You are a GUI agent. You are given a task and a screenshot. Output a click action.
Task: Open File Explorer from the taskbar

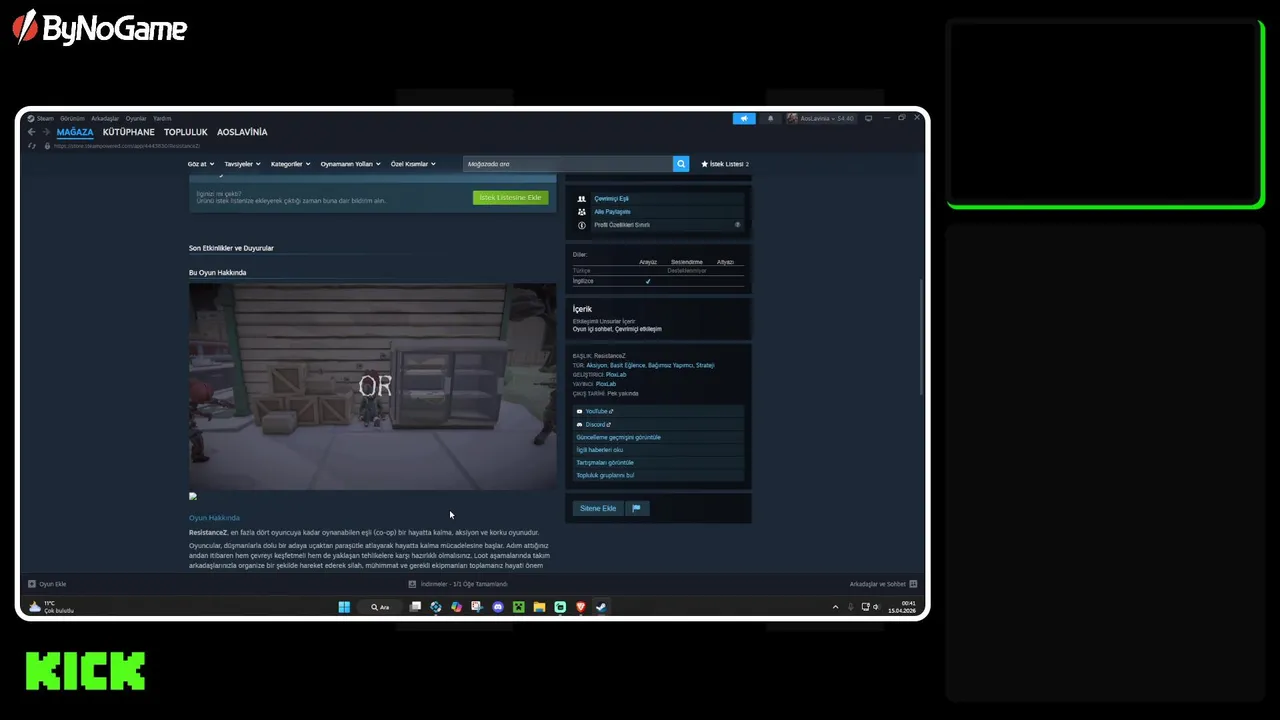click(539, 607)
